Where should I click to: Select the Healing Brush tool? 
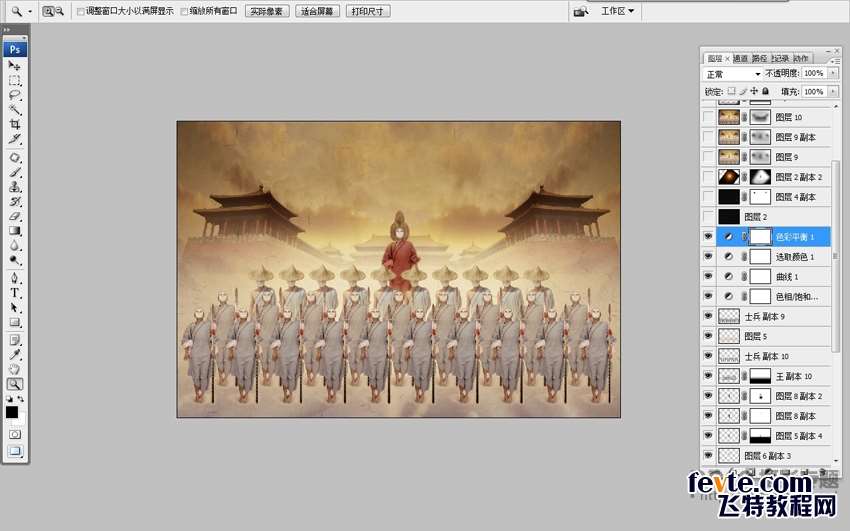click(x=15, y=158)
